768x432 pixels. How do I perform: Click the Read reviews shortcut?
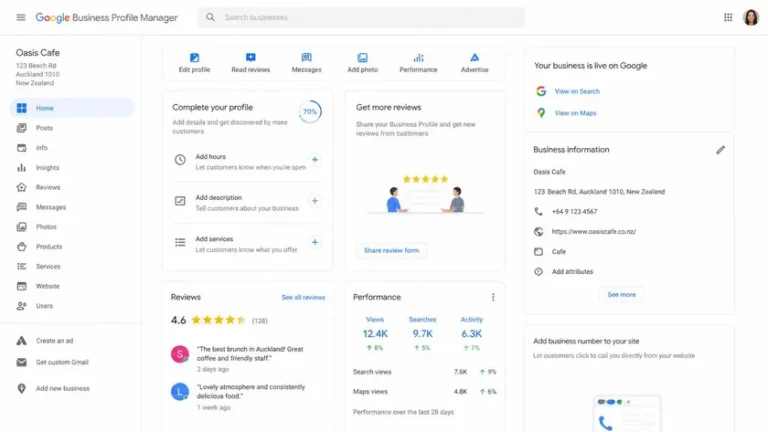251,63
